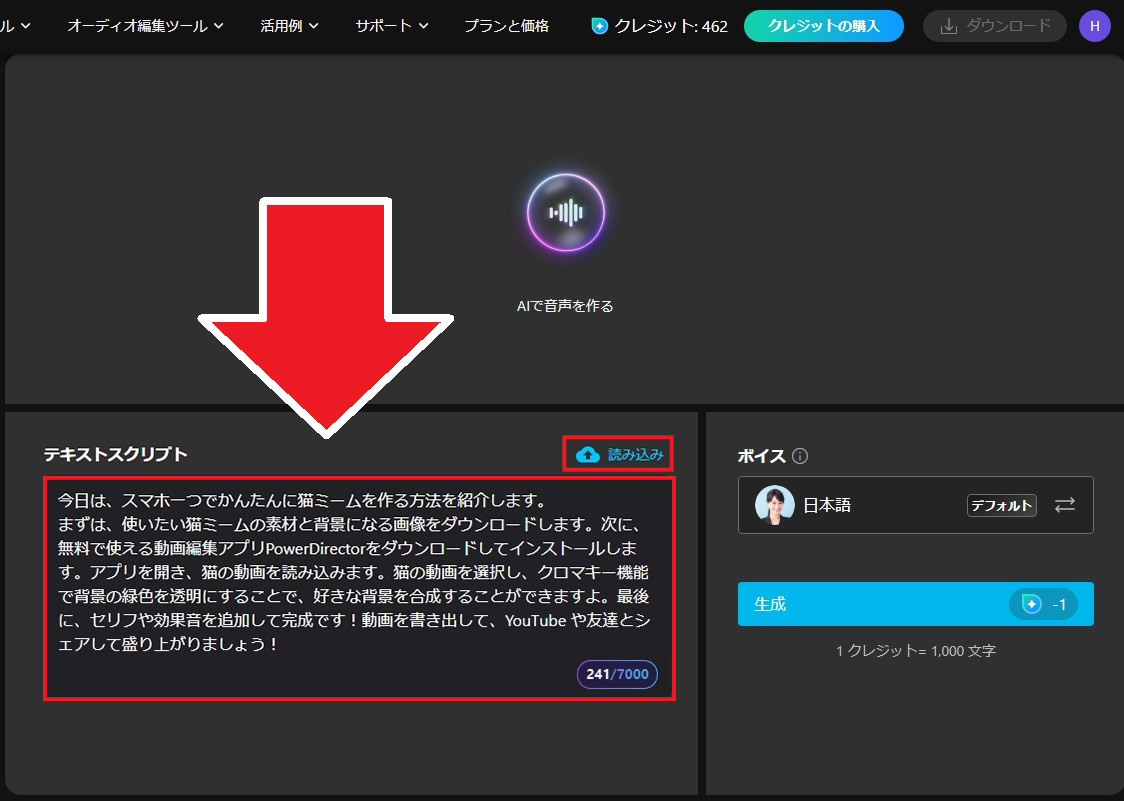Click the glowing audio waveform icon

[x=566, y=213]
